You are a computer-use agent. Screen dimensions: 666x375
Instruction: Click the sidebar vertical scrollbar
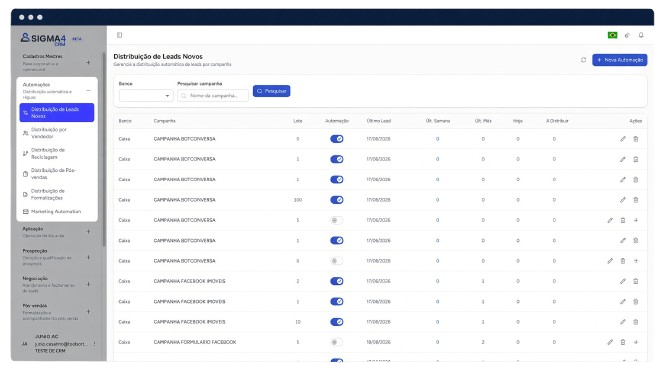point(104,149)
